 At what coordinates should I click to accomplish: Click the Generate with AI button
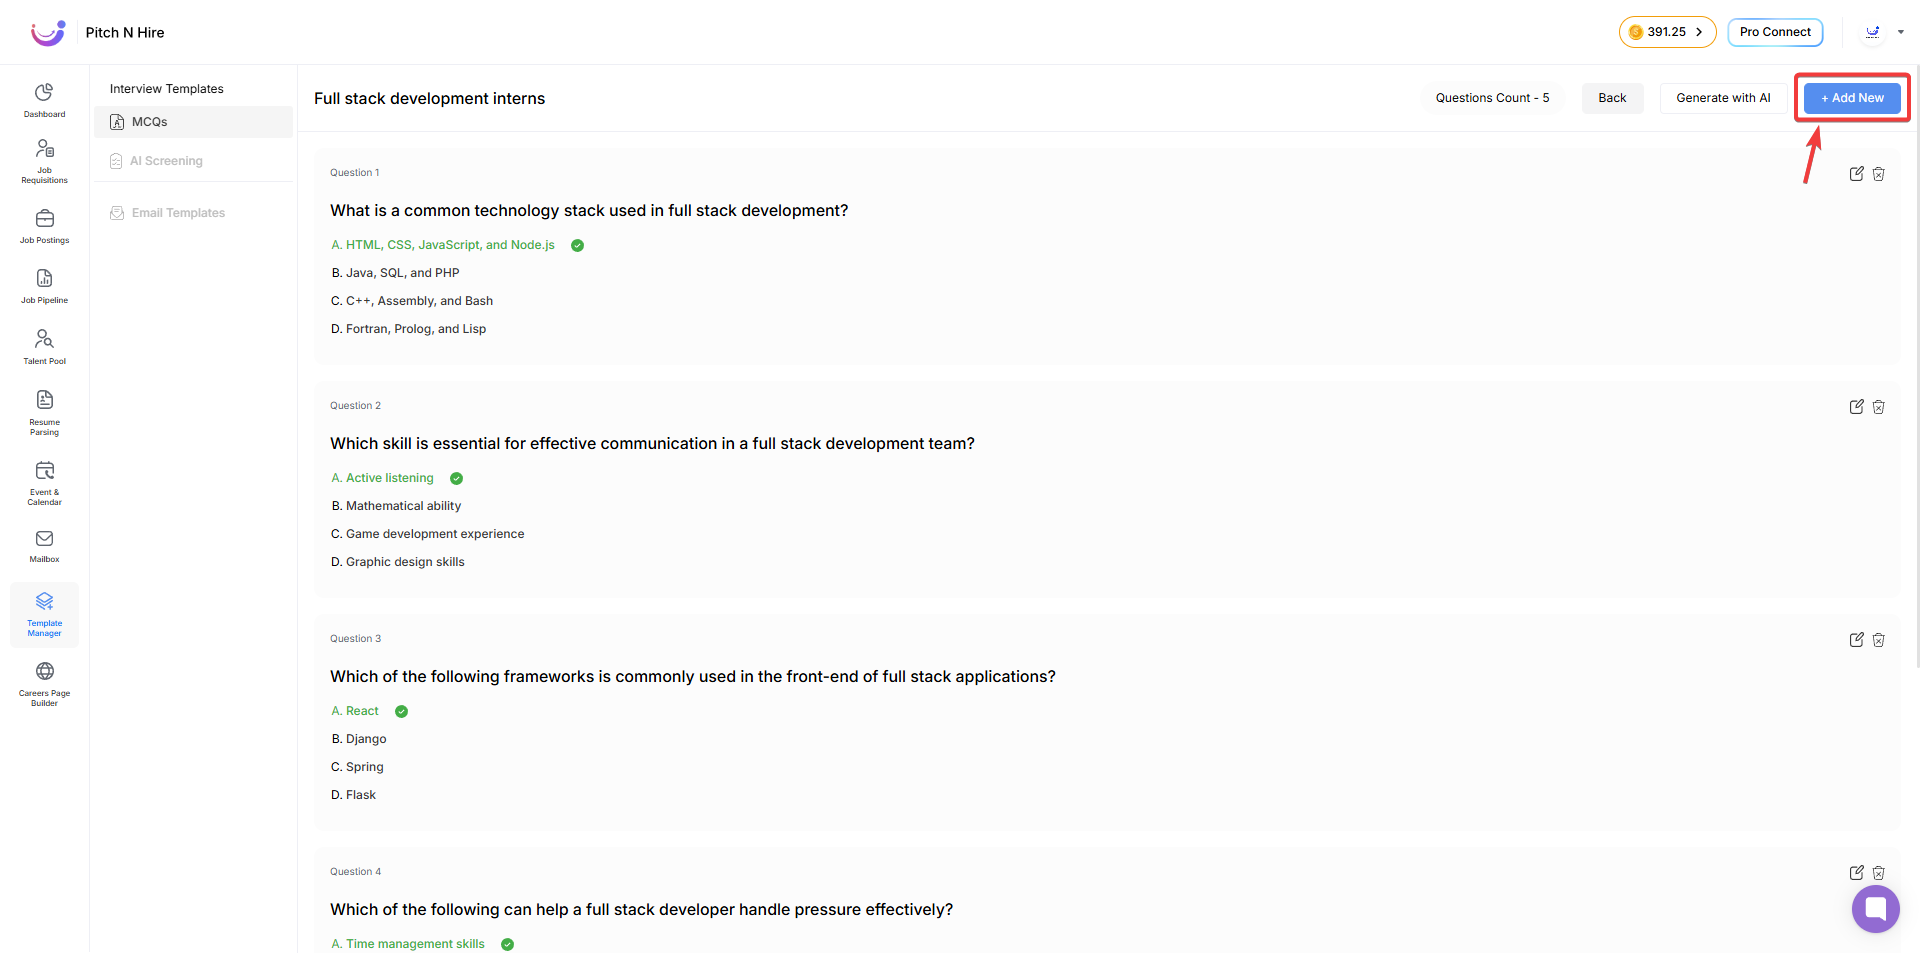1722,98
